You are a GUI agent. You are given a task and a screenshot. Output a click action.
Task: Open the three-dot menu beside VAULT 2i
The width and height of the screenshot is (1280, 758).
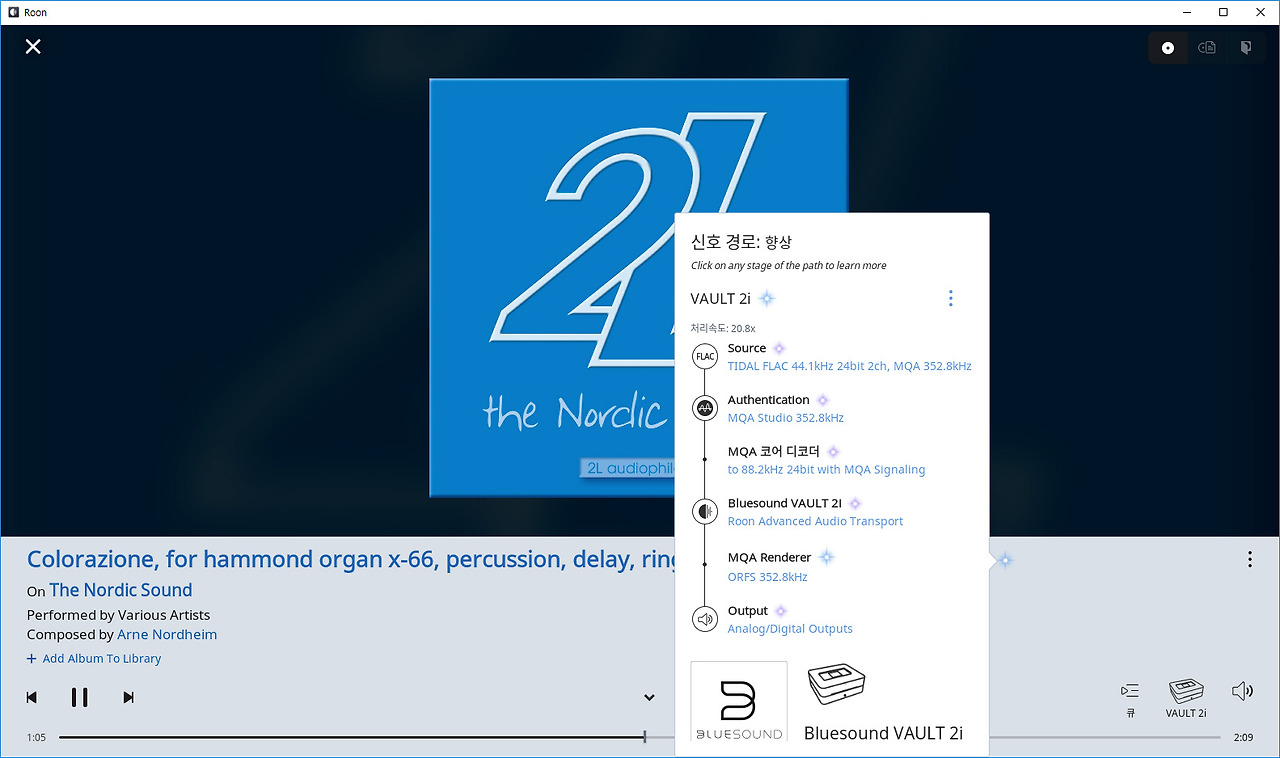950,298
